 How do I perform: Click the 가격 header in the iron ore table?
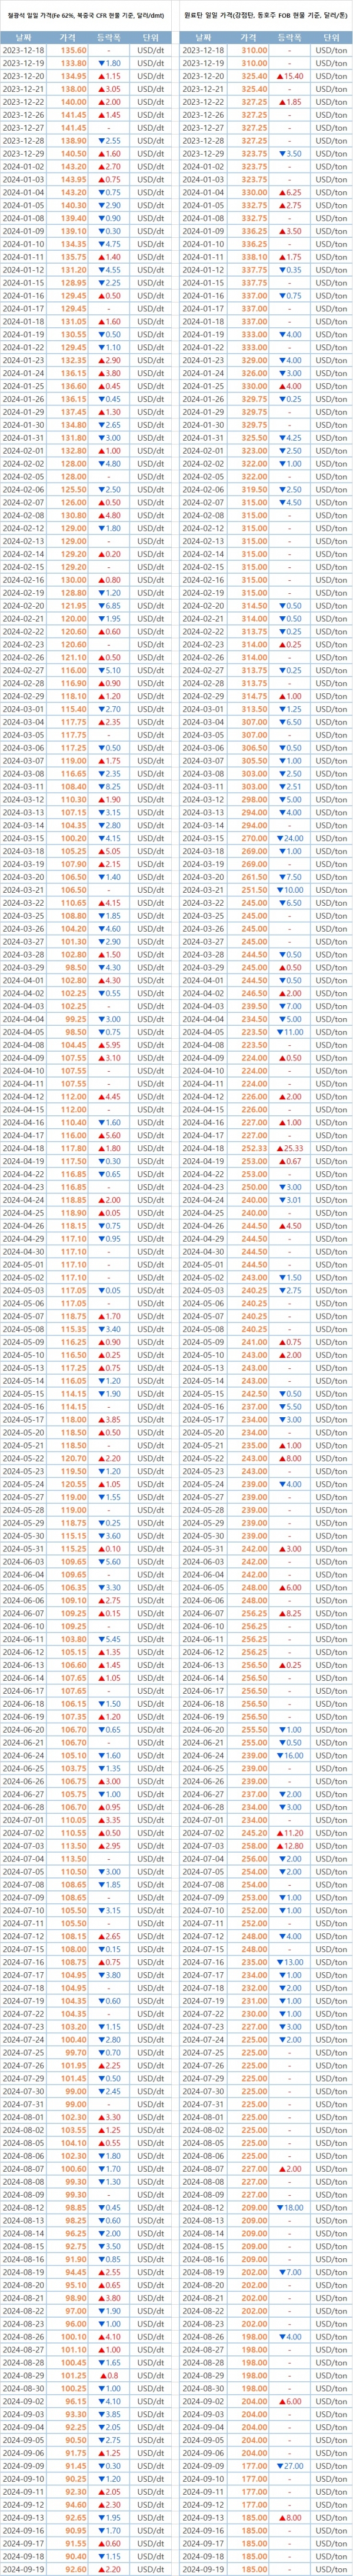click(x=73, y=36)
